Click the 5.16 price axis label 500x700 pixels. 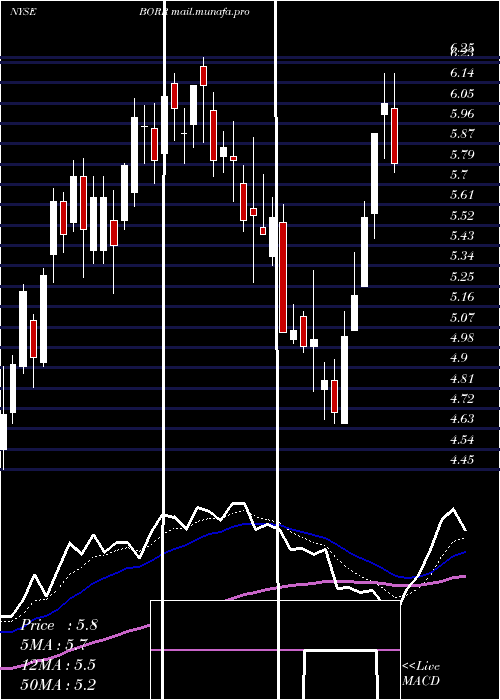[462, 297]
